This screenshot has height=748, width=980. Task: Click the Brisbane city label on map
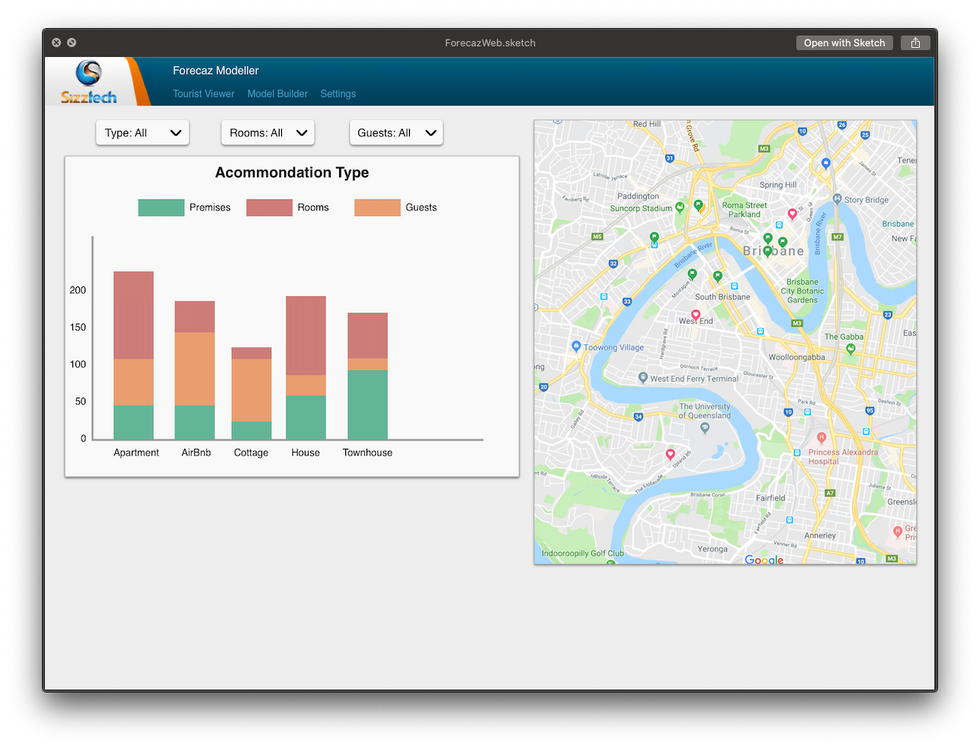click(x=774, y=251)
